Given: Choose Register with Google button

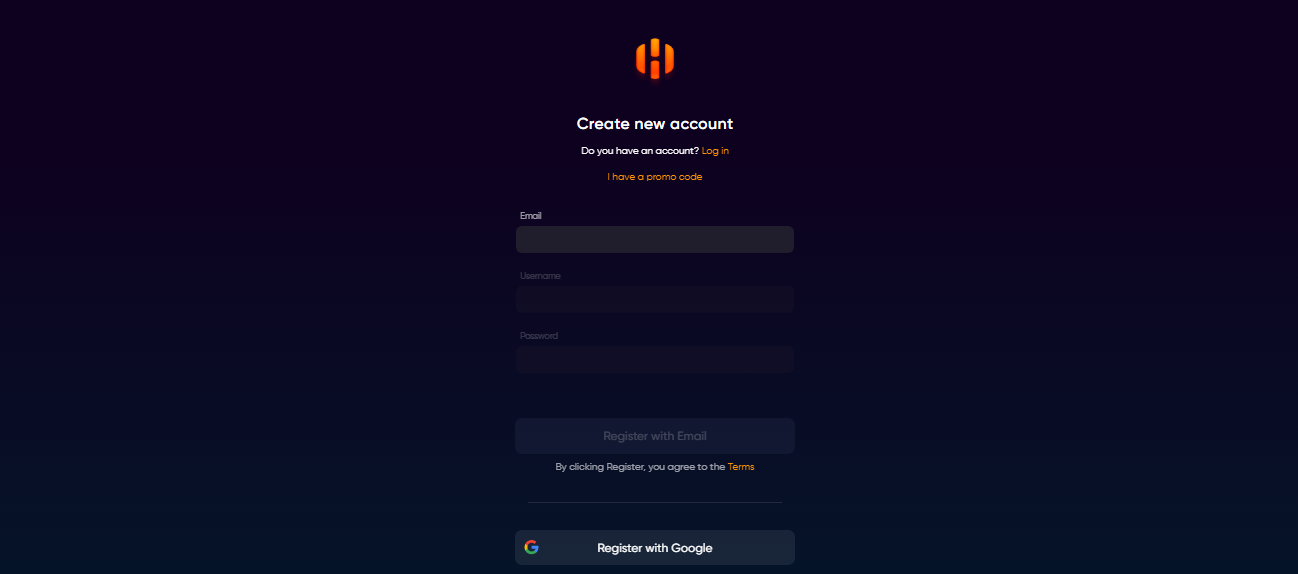Looking at the screenshot, I should 655,548.
